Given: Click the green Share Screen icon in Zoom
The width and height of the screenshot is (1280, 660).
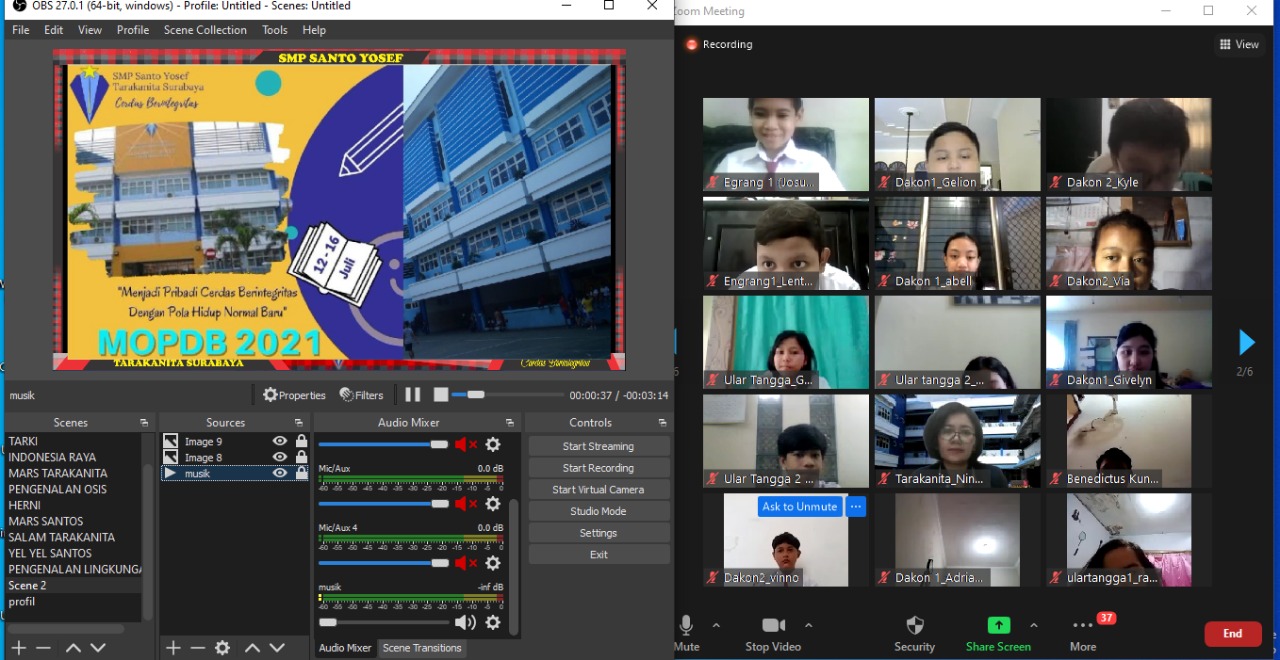Looking at the screenshot, I should (x=999, y=625).
